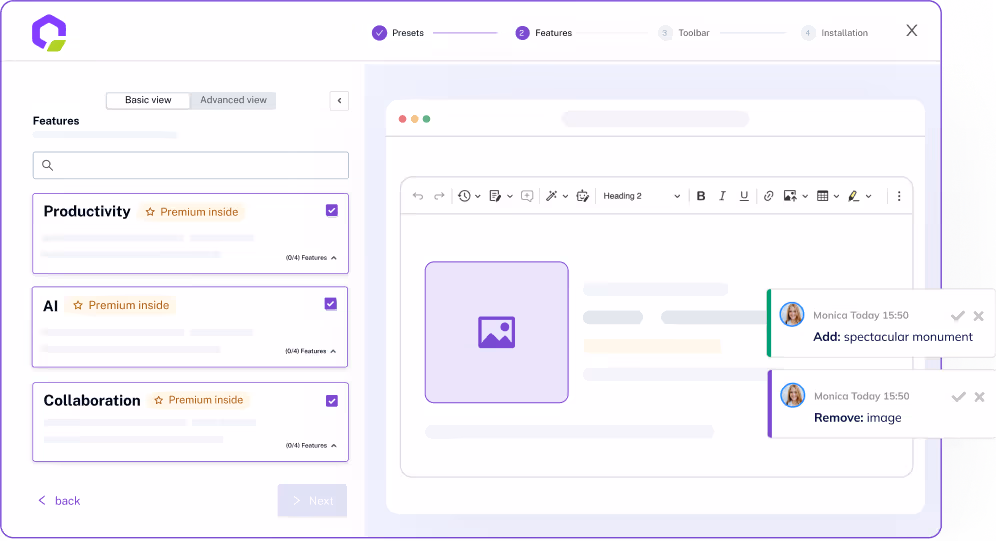Click the features search input field
This screenshot has width=996, height=541.
(191, 165)
